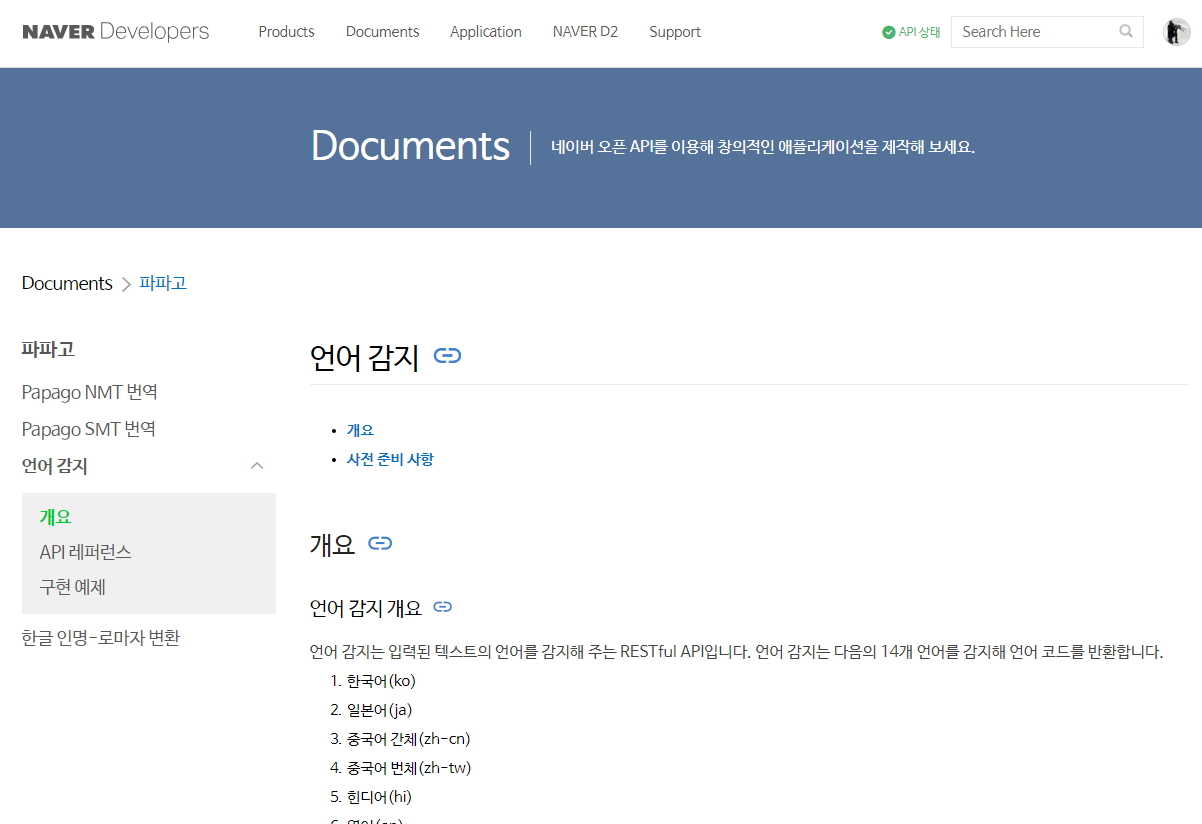The height and width of the screenshot is (824, 1202).
Task: Click the Documents breadcrumb link
Action: pyautogui.click(x=67, y=283)
